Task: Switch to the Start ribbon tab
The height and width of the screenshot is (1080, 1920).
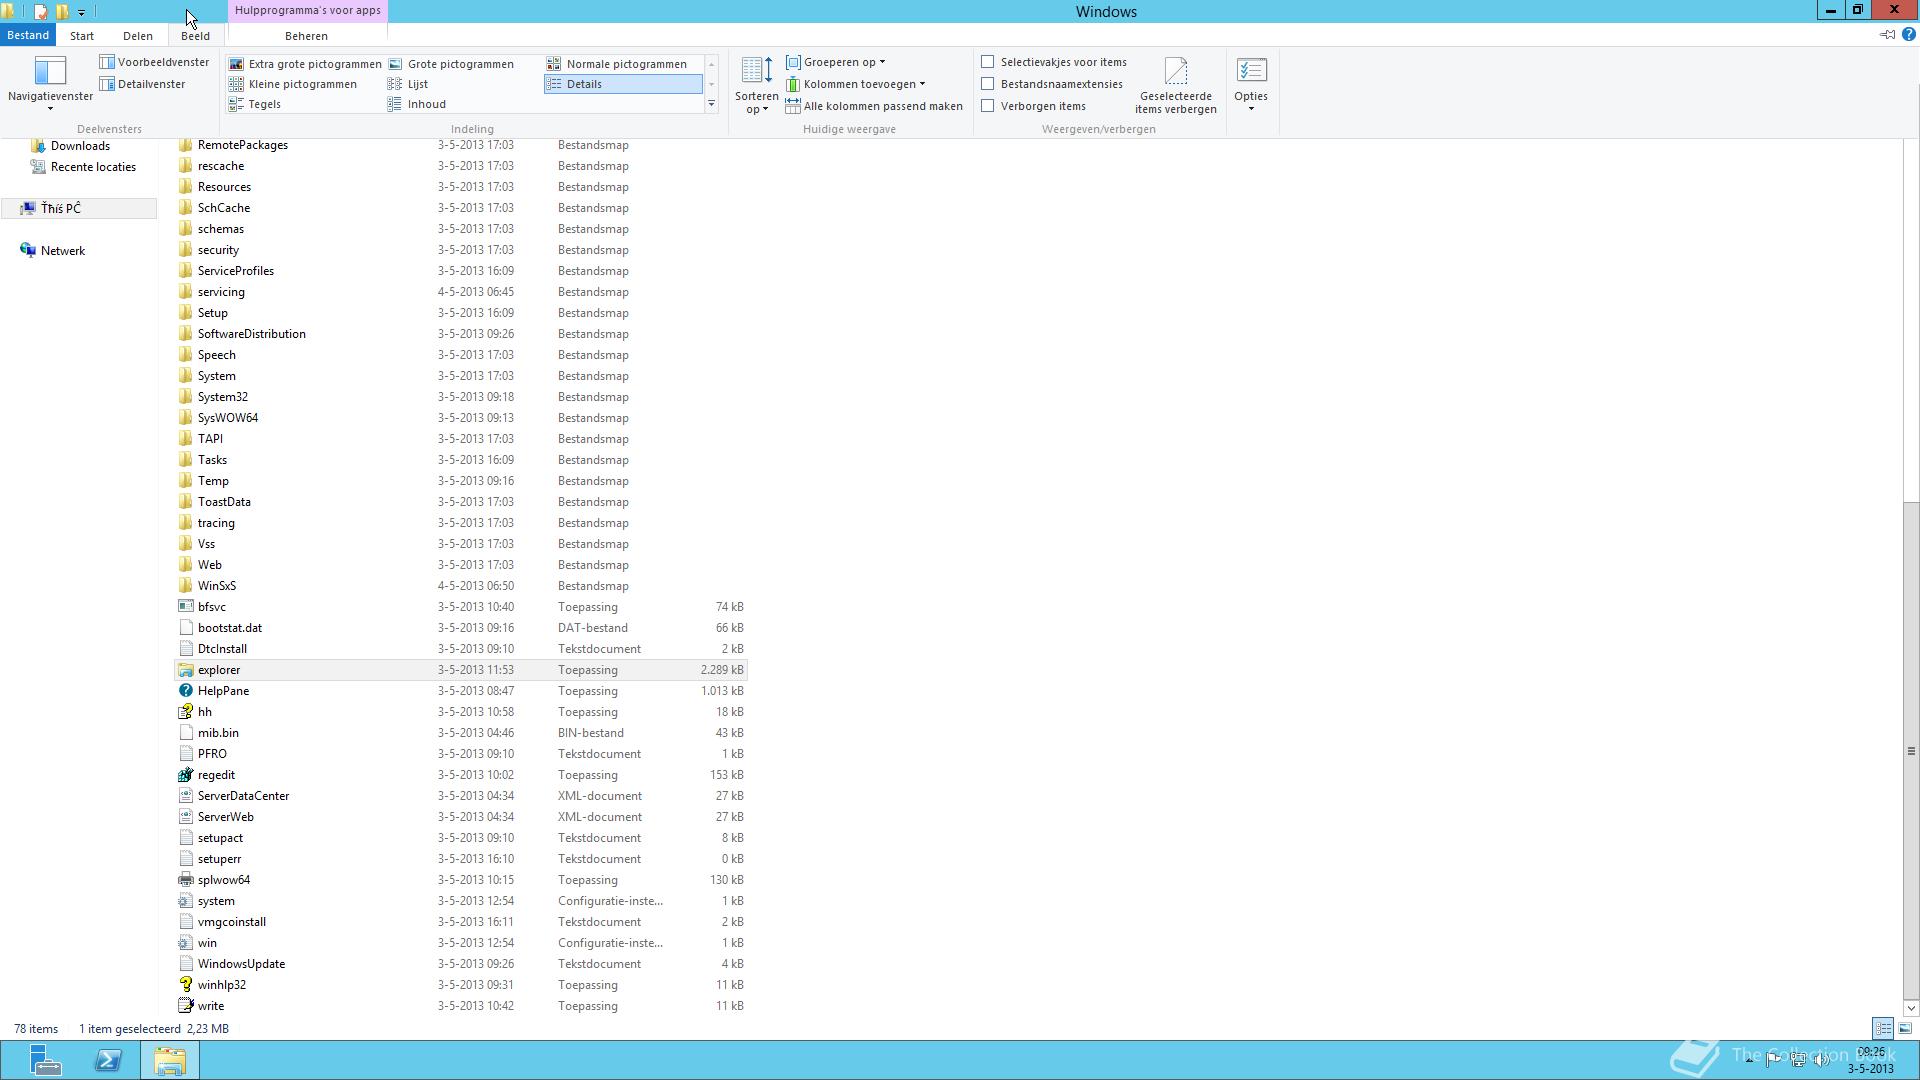Action: (x=82, y=36)
